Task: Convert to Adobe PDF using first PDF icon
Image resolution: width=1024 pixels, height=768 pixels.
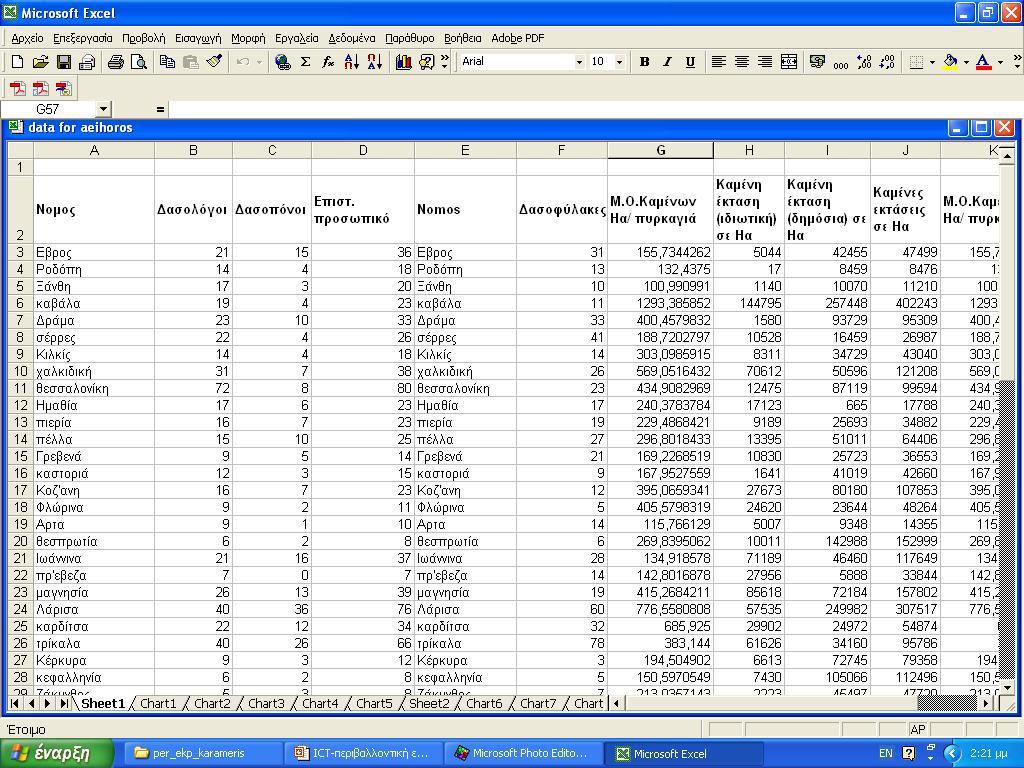Action: 18,88
